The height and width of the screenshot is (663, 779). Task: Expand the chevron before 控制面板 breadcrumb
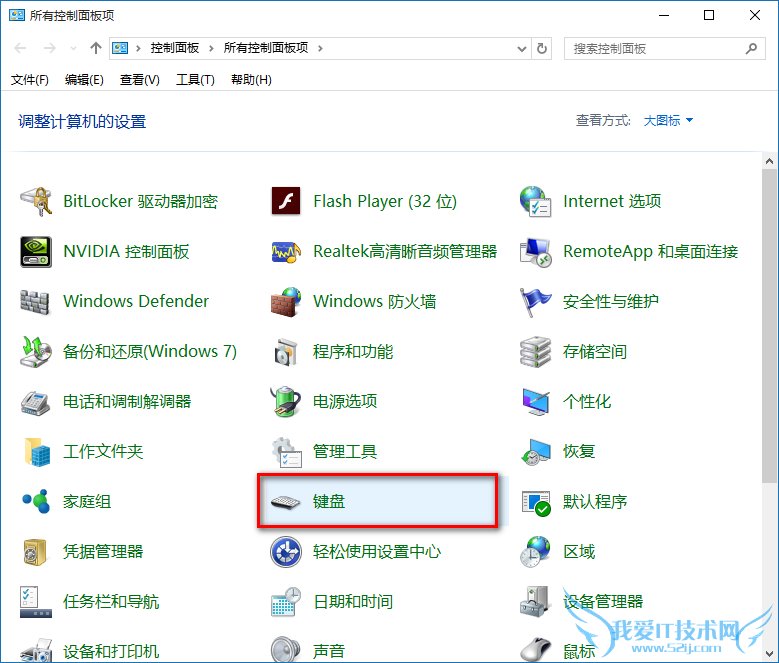coord(138,48)
